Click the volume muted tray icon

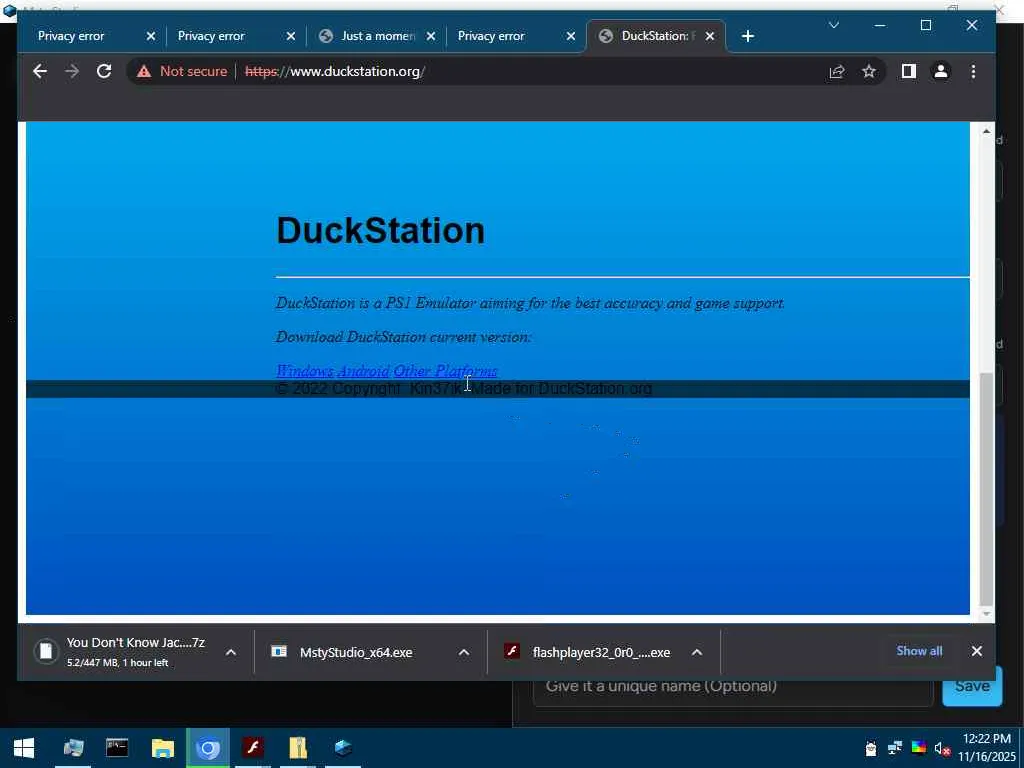(942, 748)
